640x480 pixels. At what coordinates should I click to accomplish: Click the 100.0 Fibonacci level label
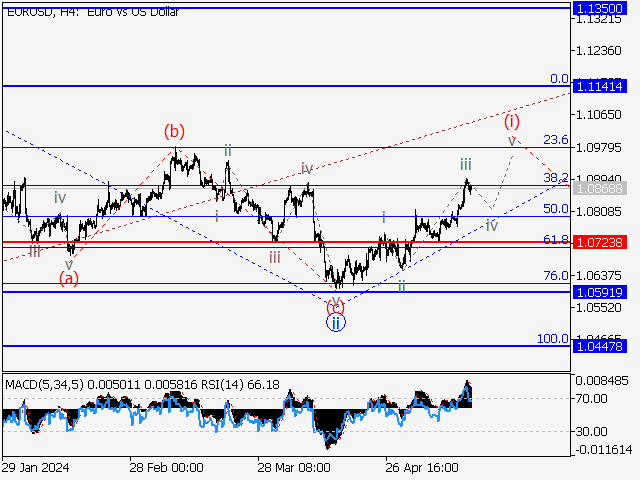click(x=553, y=338)
